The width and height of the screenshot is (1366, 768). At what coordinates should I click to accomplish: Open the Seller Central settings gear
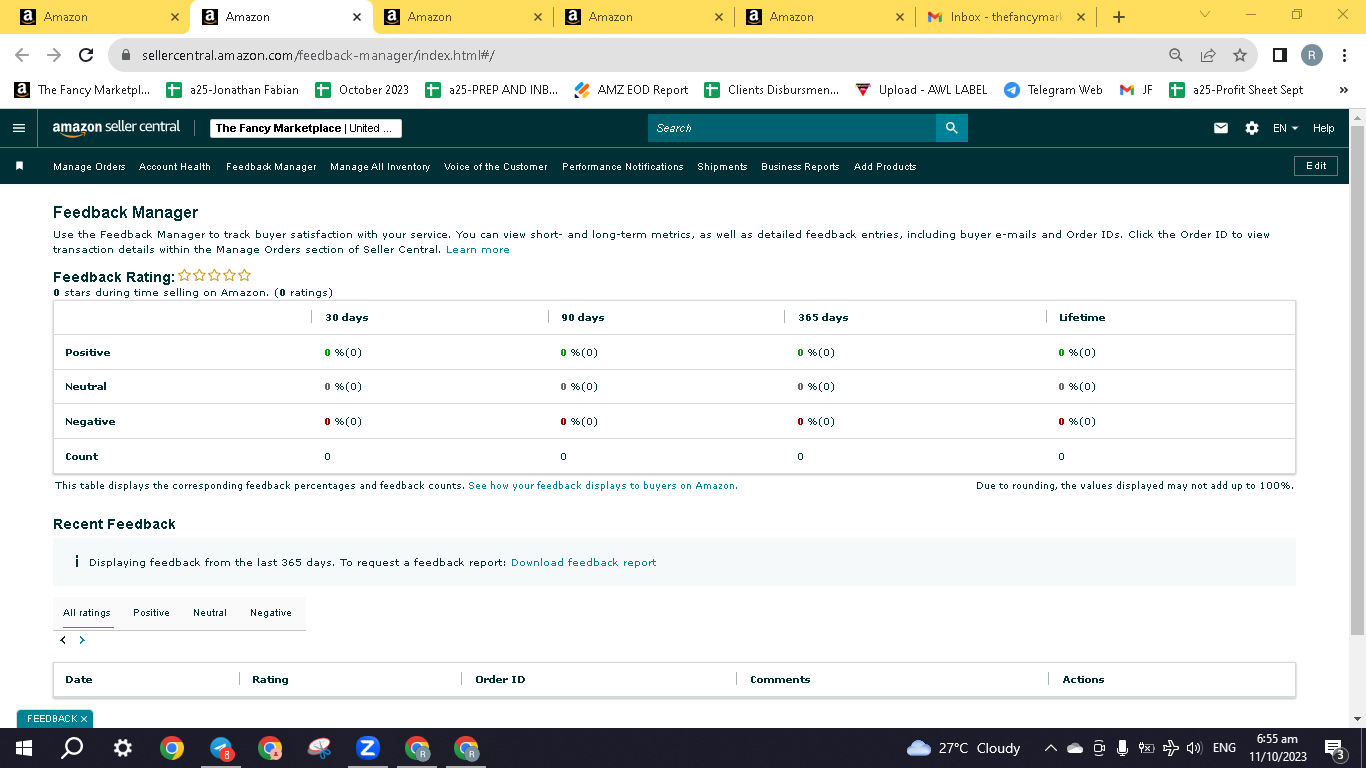(1252, 128)
